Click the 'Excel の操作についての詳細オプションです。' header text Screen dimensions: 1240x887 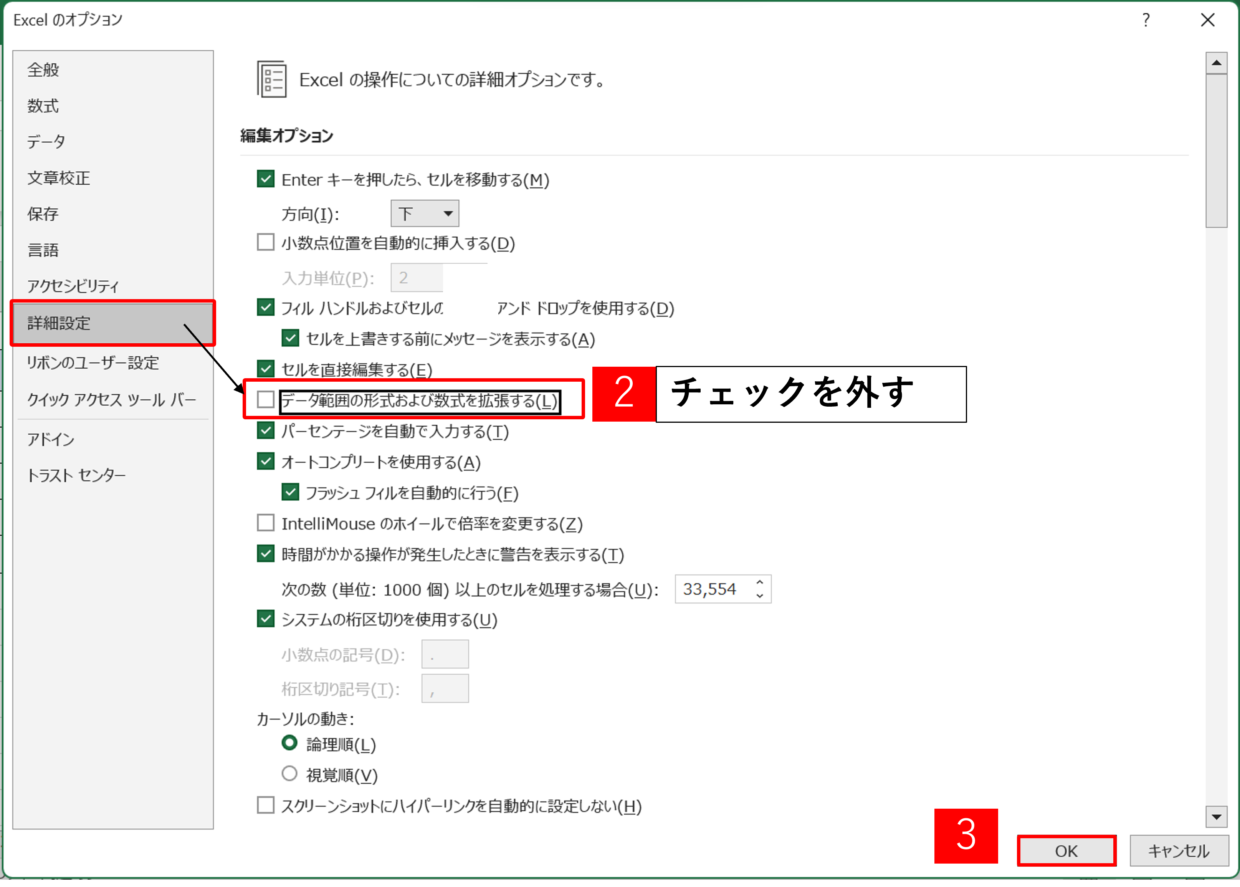coord(452,79)
